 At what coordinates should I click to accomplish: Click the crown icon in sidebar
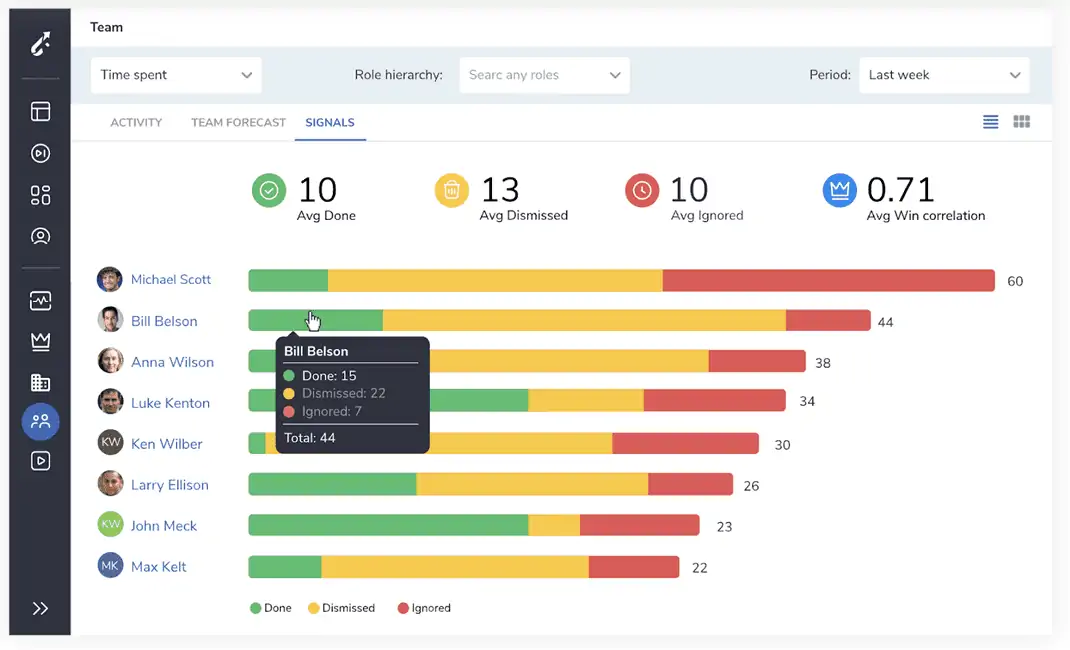[40, 342]
